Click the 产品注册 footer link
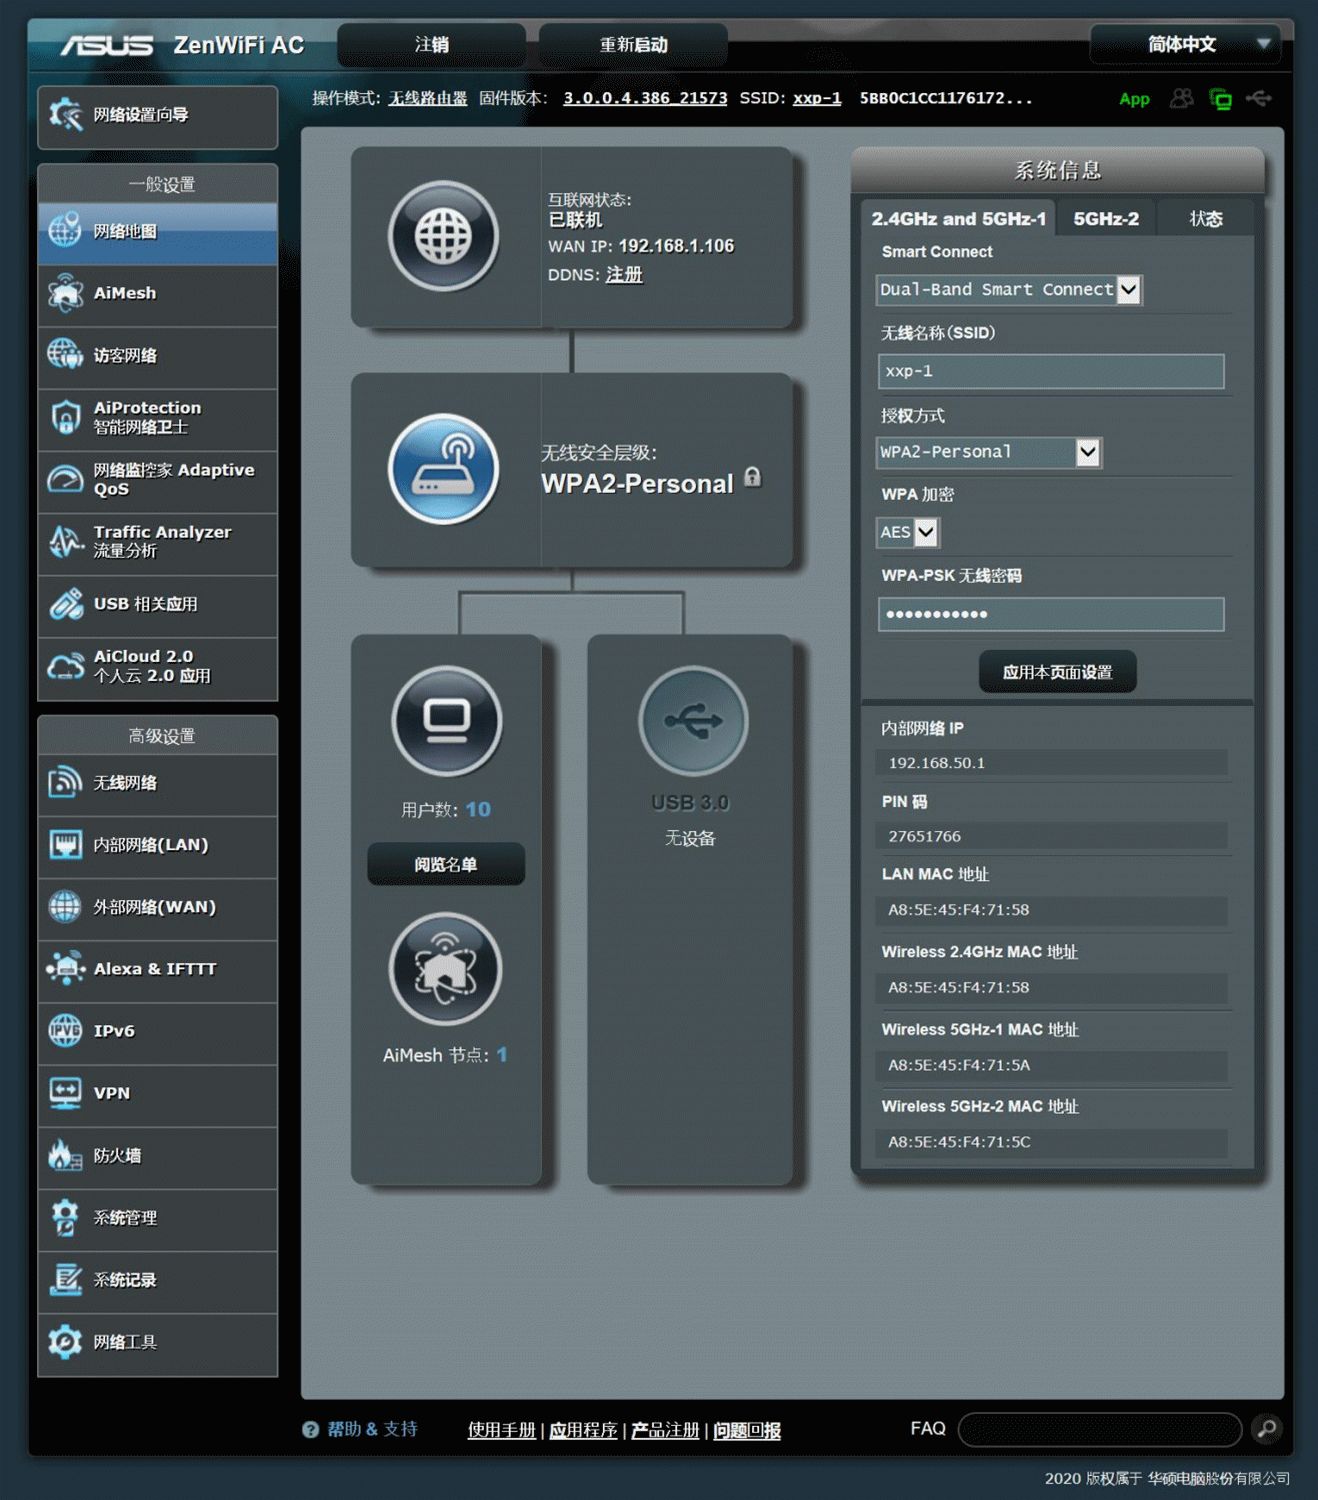1318x1500 pixels. [665, 1430]
